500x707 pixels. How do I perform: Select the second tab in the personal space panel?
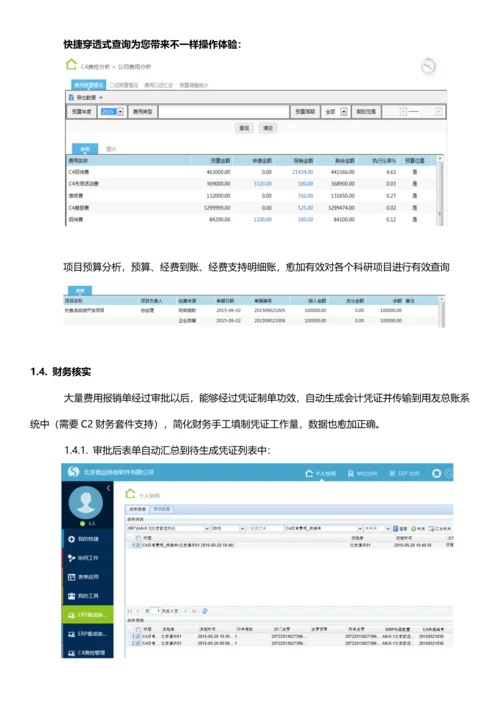point(161,509)
